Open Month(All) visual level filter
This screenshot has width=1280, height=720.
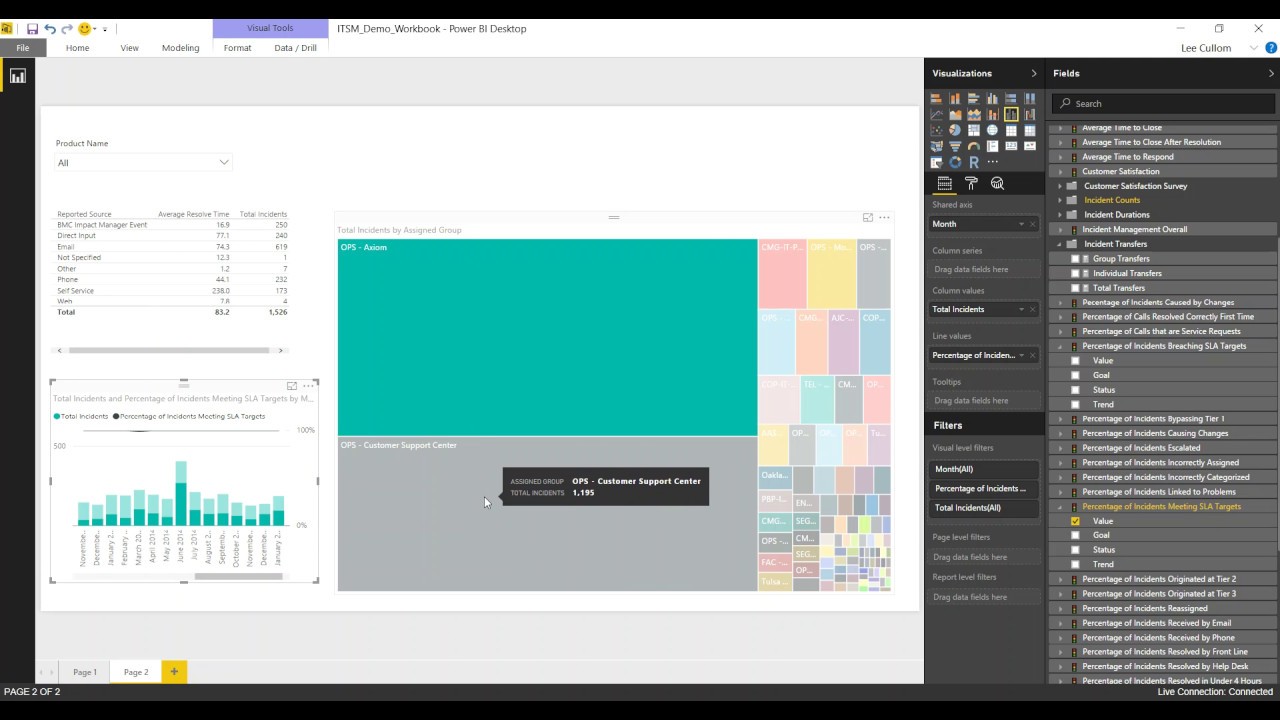tap(984, 469)
